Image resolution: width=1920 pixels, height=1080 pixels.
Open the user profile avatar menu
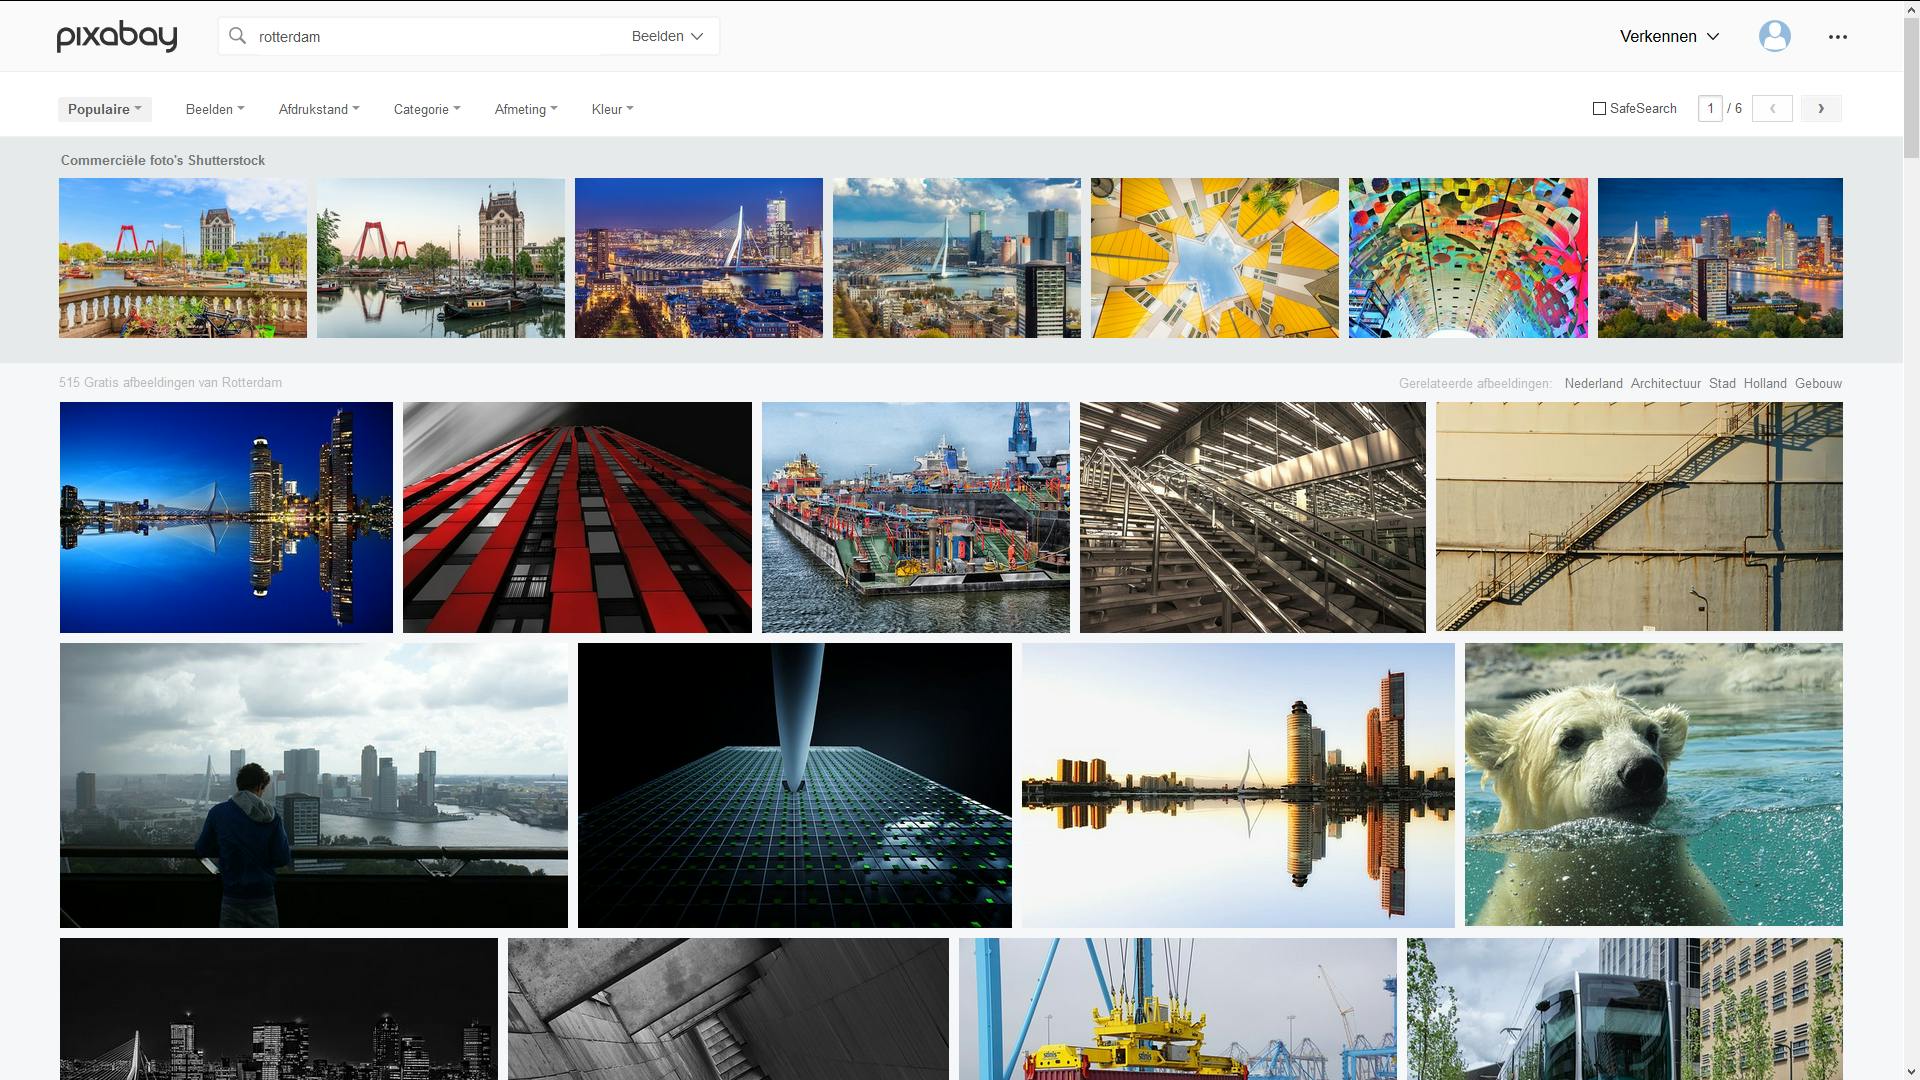[1775, 35]
